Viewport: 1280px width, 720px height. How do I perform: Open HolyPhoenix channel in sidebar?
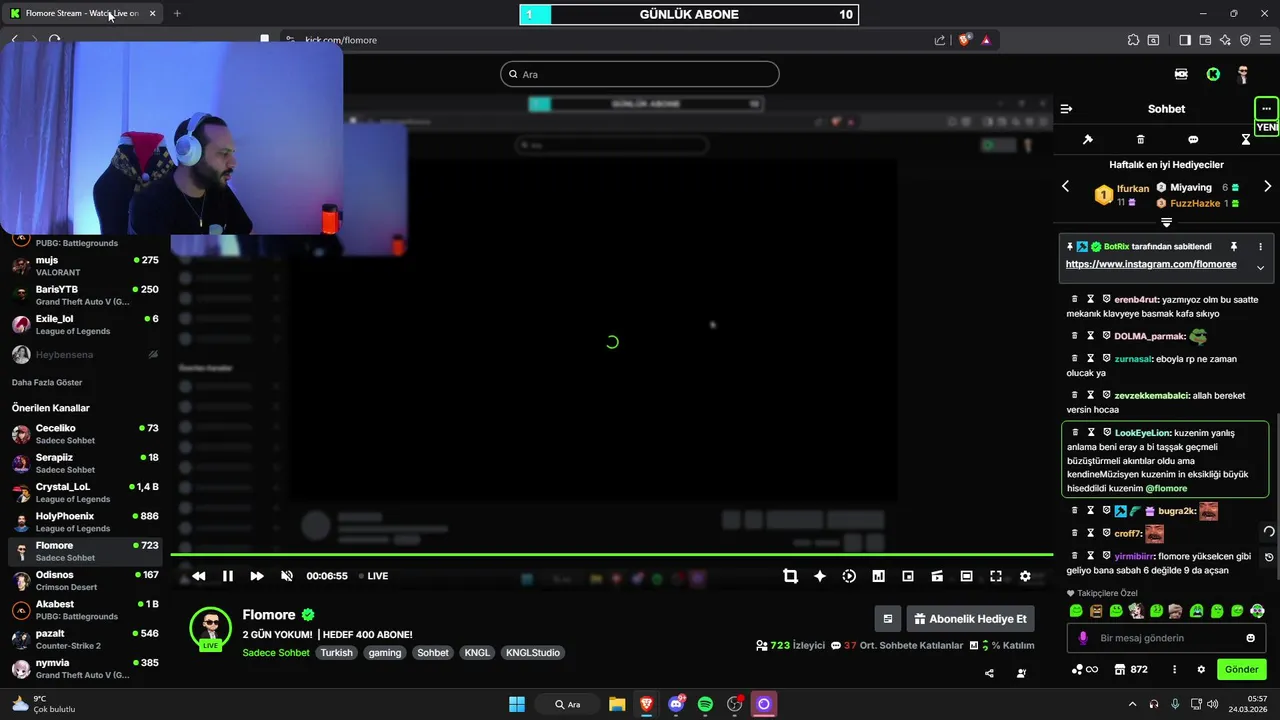[x=85, y=522]
